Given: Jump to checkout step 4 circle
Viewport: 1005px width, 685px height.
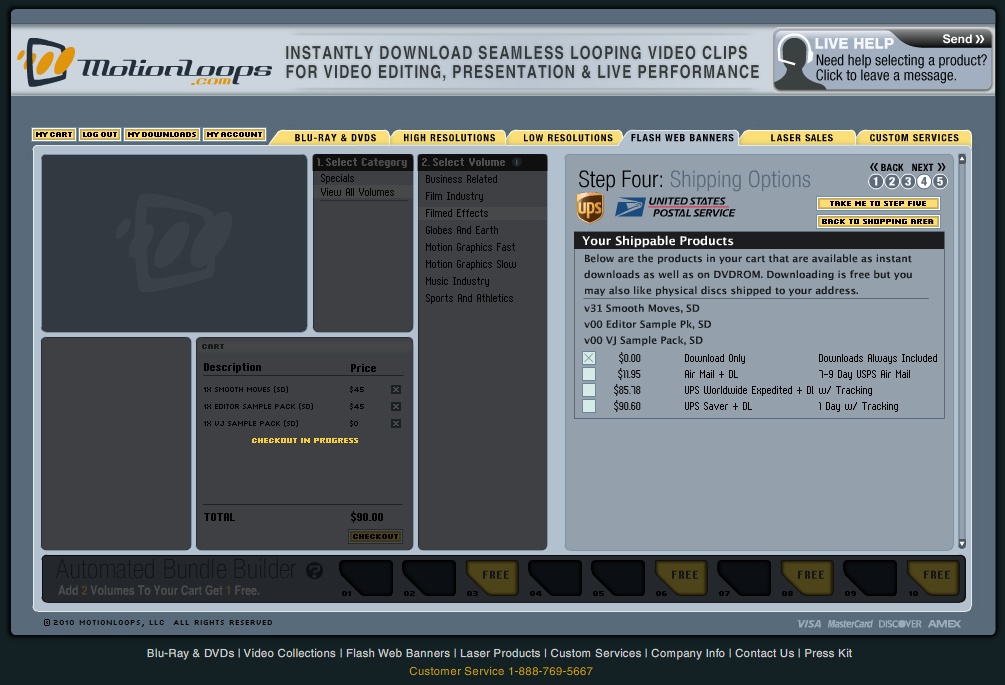Looking at the screenshot, I should pos(924,181).
